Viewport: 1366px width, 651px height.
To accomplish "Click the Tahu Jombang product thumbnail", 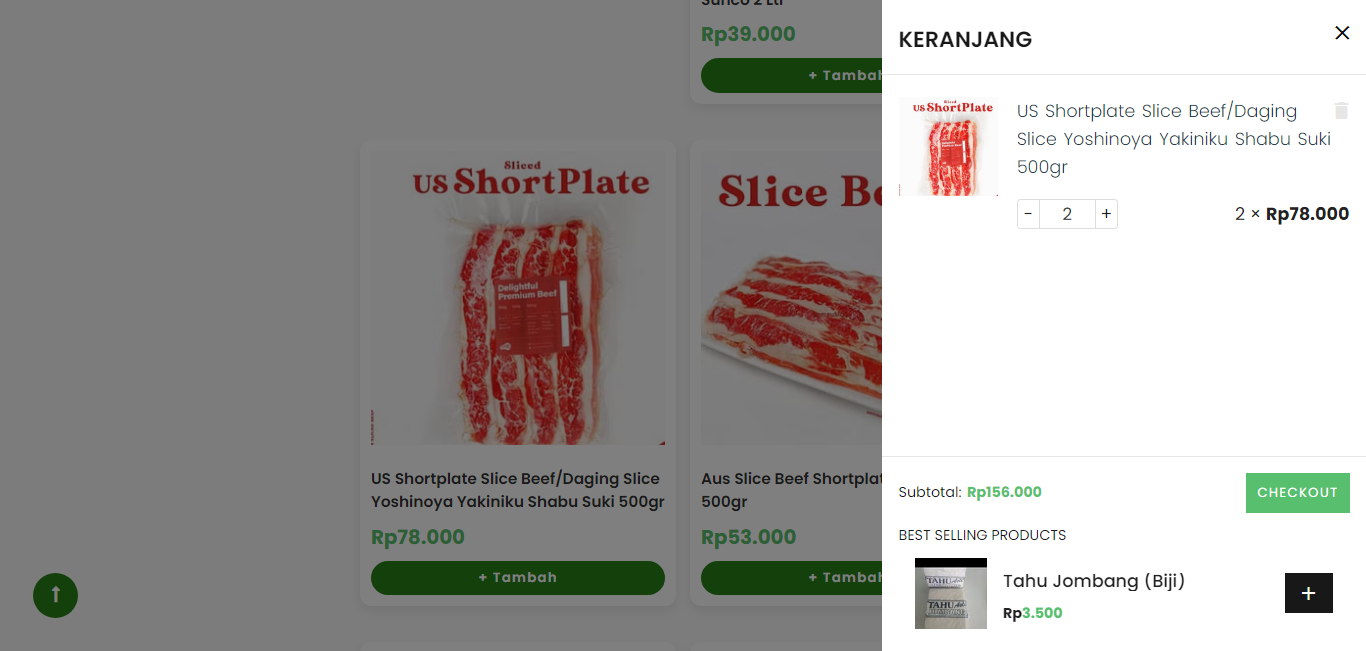I will pos(950,593).
